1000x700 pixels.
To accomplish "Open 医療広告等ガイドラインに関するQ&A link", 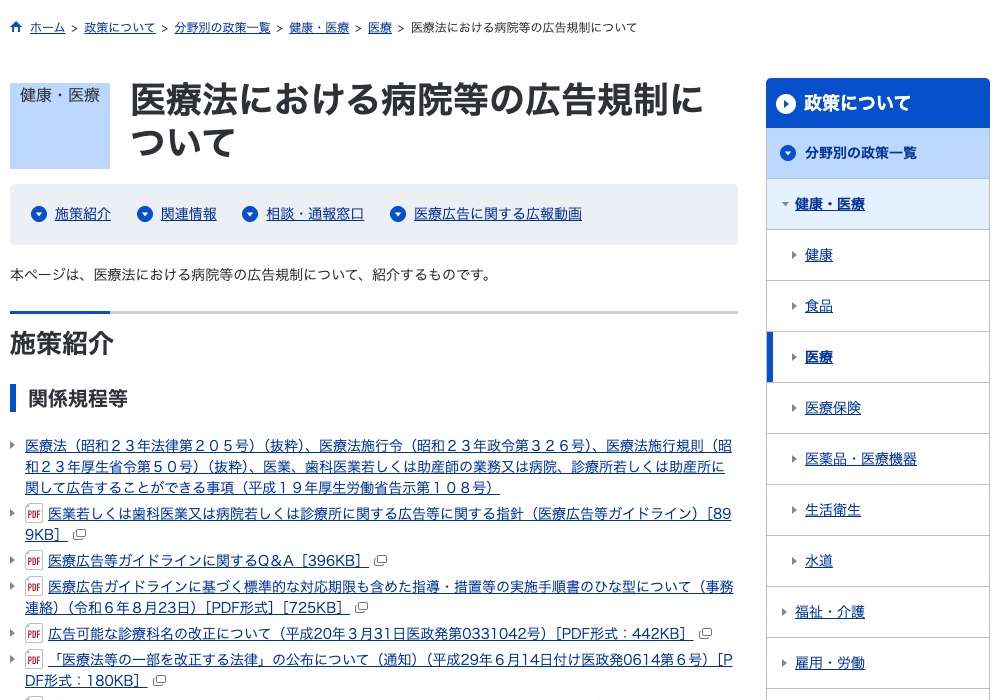I will (208, 560).
